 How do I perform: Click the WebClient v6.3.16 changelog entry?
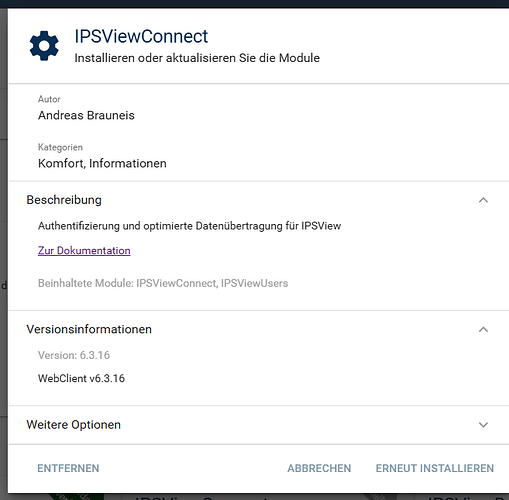point(81,378)
